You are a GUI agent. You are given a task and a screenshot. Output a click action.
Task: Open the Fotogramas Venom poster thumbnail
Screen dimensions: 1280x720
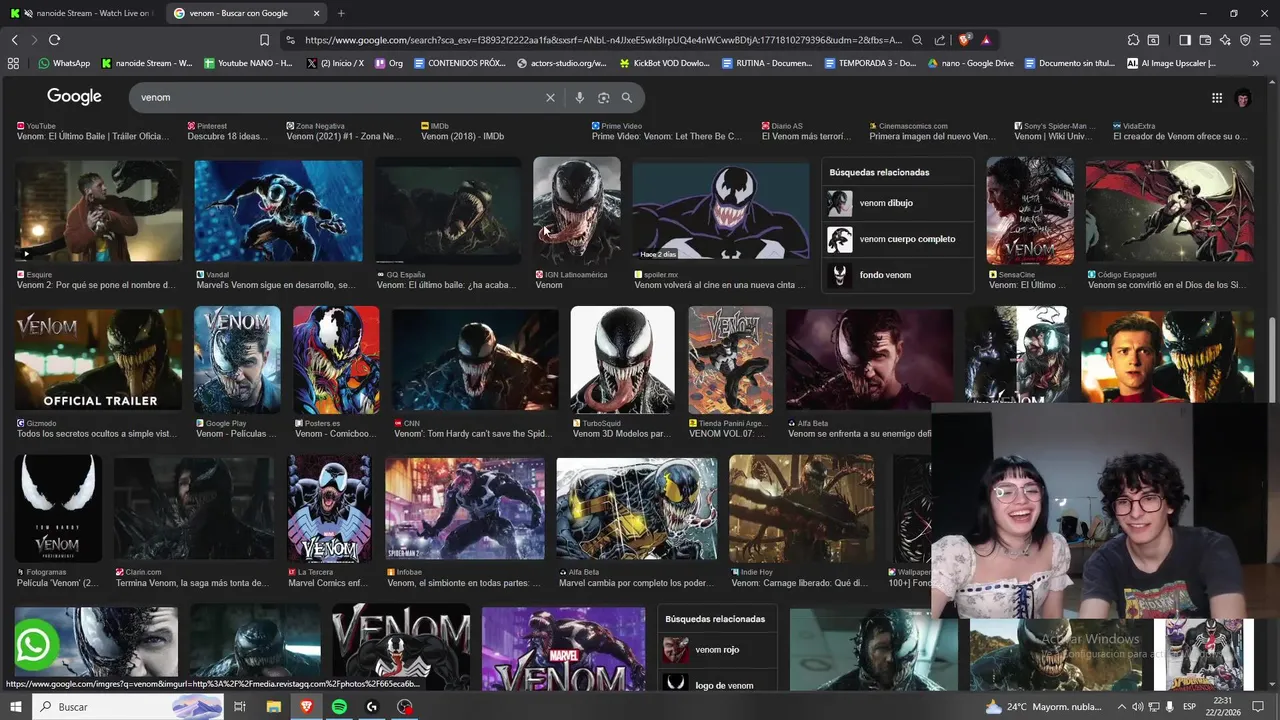point(58,508)
